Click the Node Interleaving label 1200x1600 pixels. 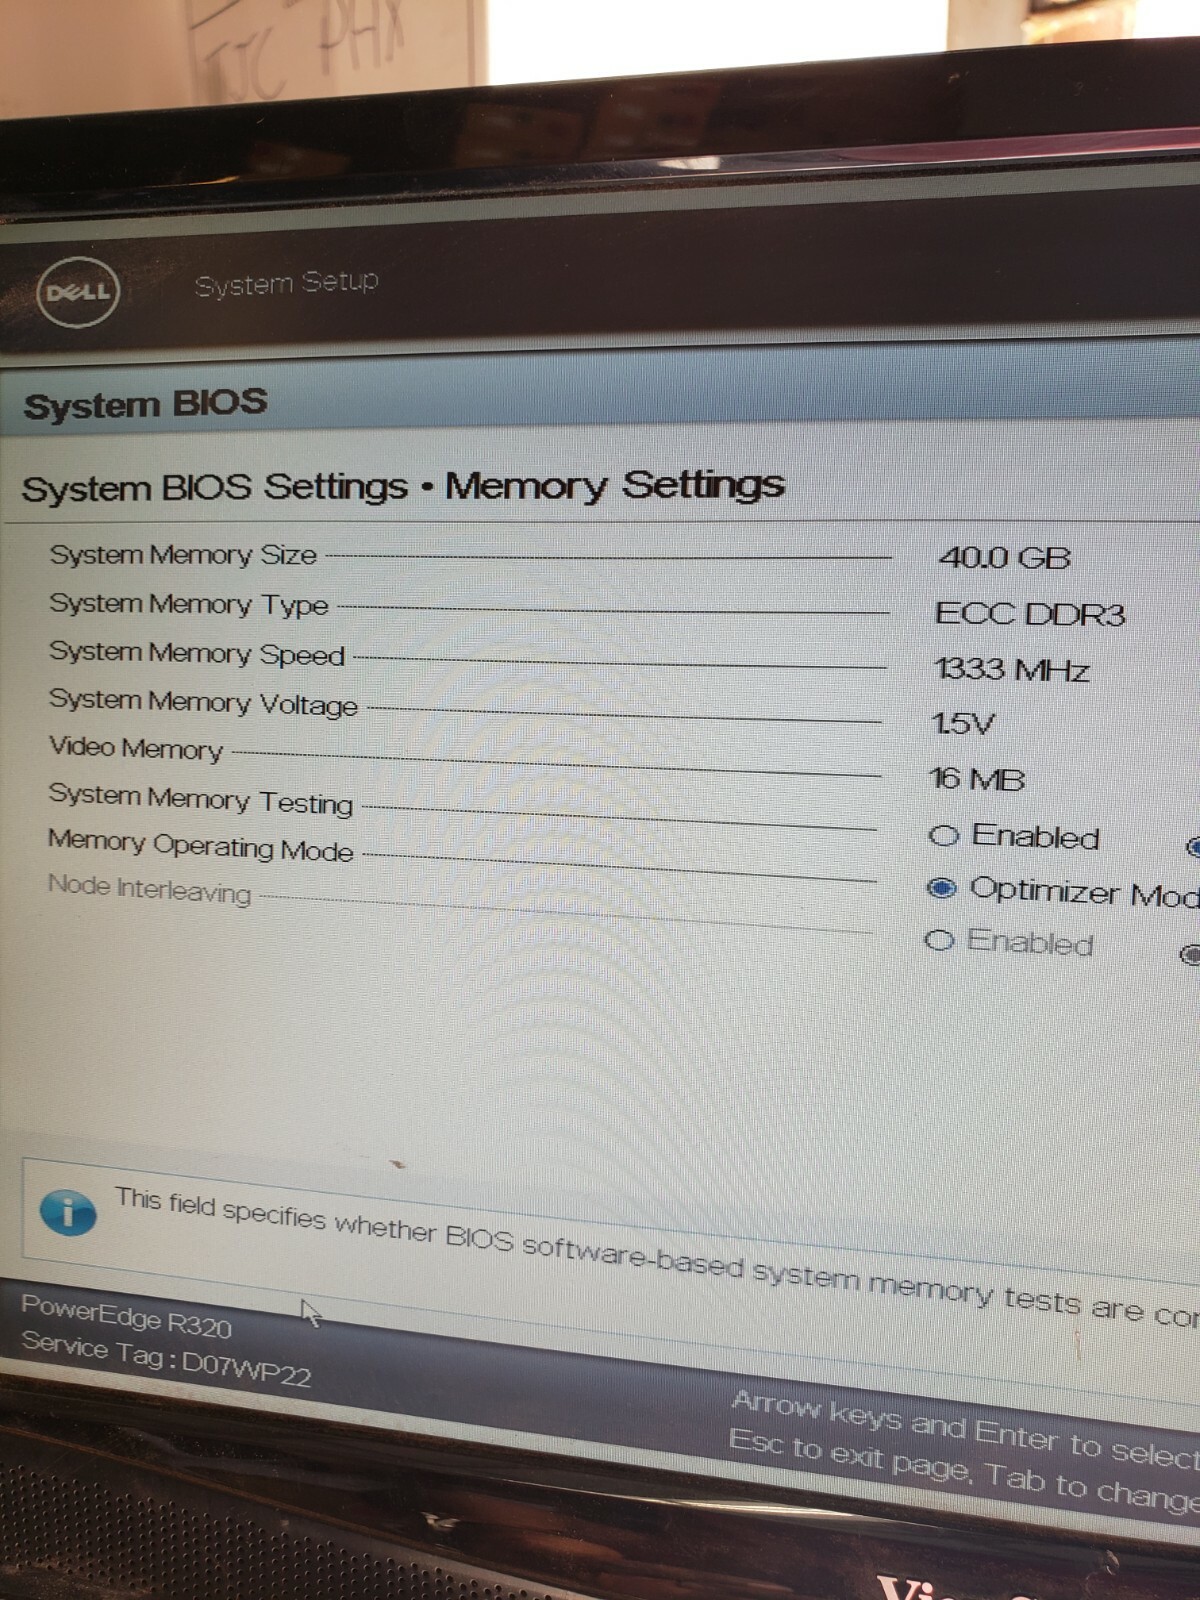(x=149, y=888)
